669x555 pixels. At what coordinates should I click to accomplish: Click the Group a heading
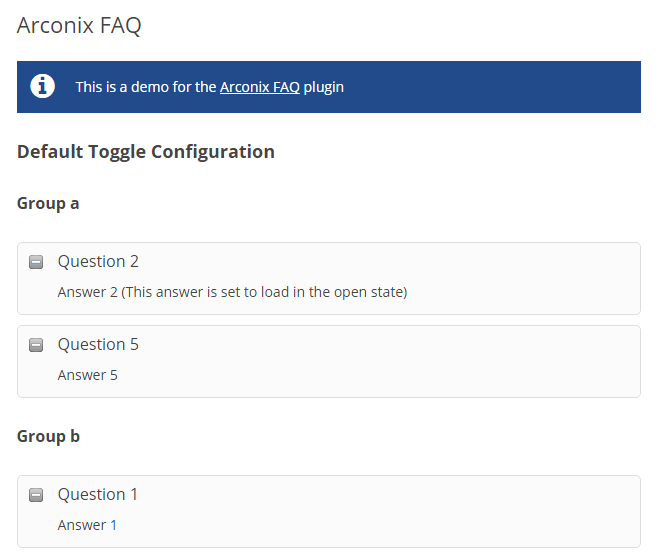click(48, 203)
